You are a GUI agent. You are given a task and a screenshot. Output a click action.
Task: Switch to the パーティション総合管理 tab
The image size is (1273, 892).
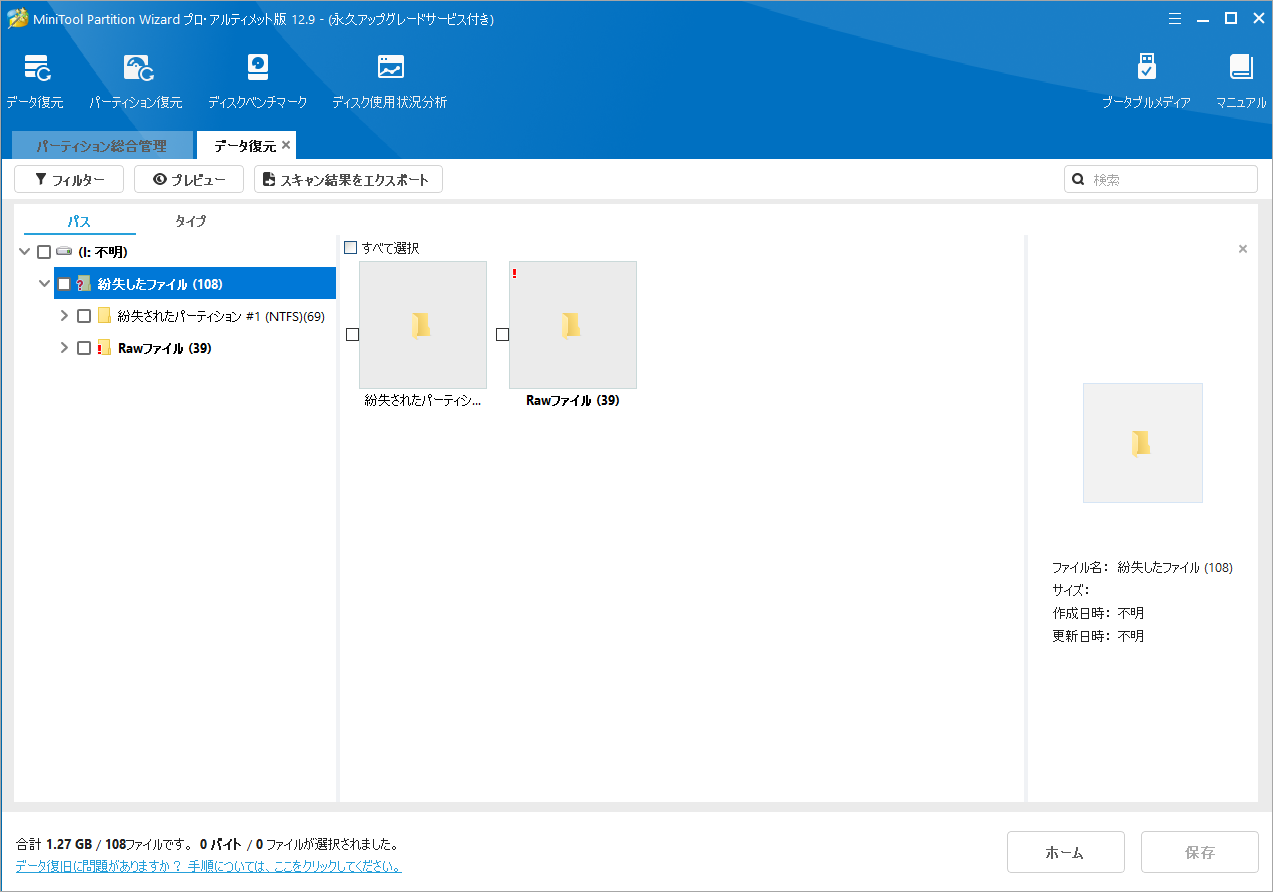point(102,146)
